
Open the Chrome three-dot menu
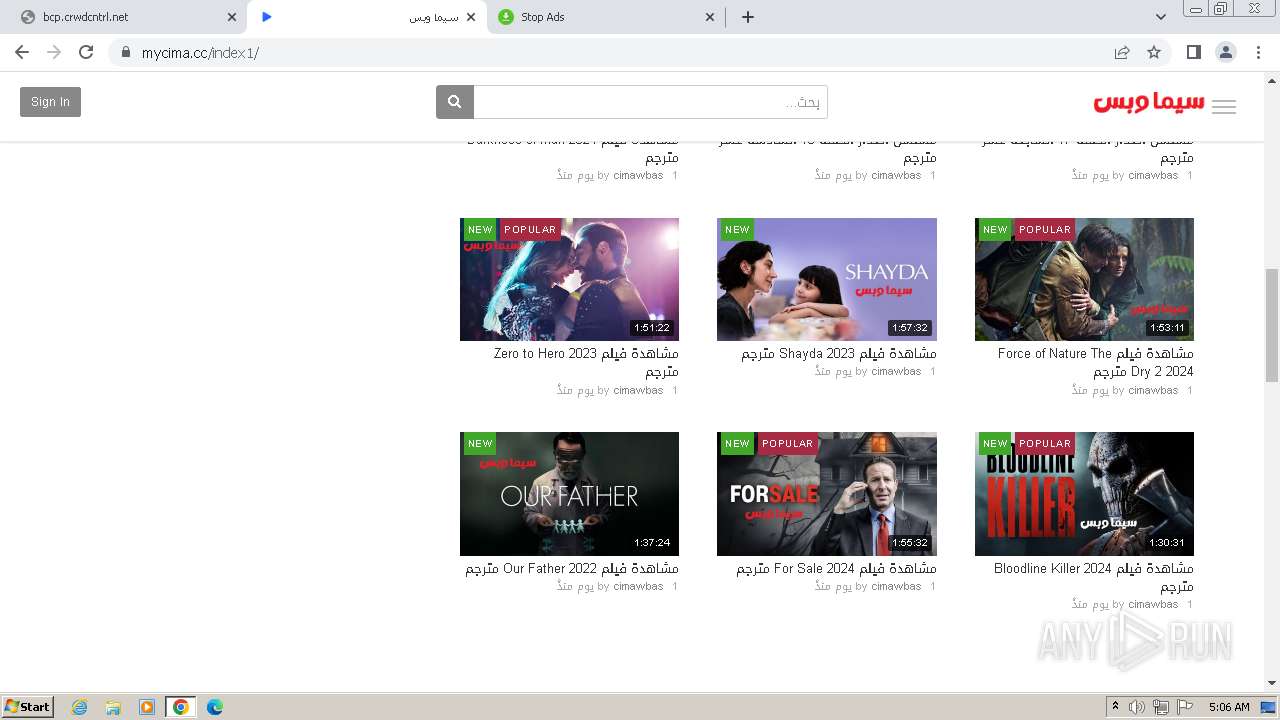tap(1258, 52)
